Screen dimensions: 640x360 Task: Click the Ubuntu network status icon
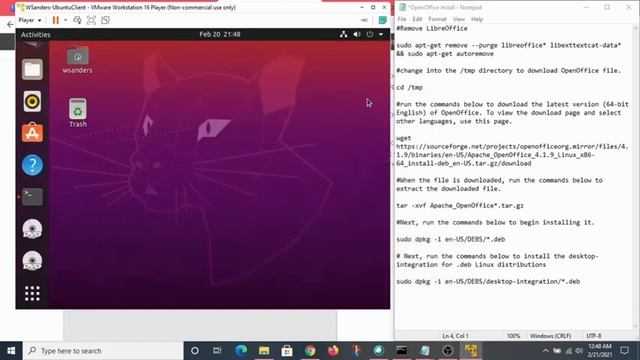[344, 34]
